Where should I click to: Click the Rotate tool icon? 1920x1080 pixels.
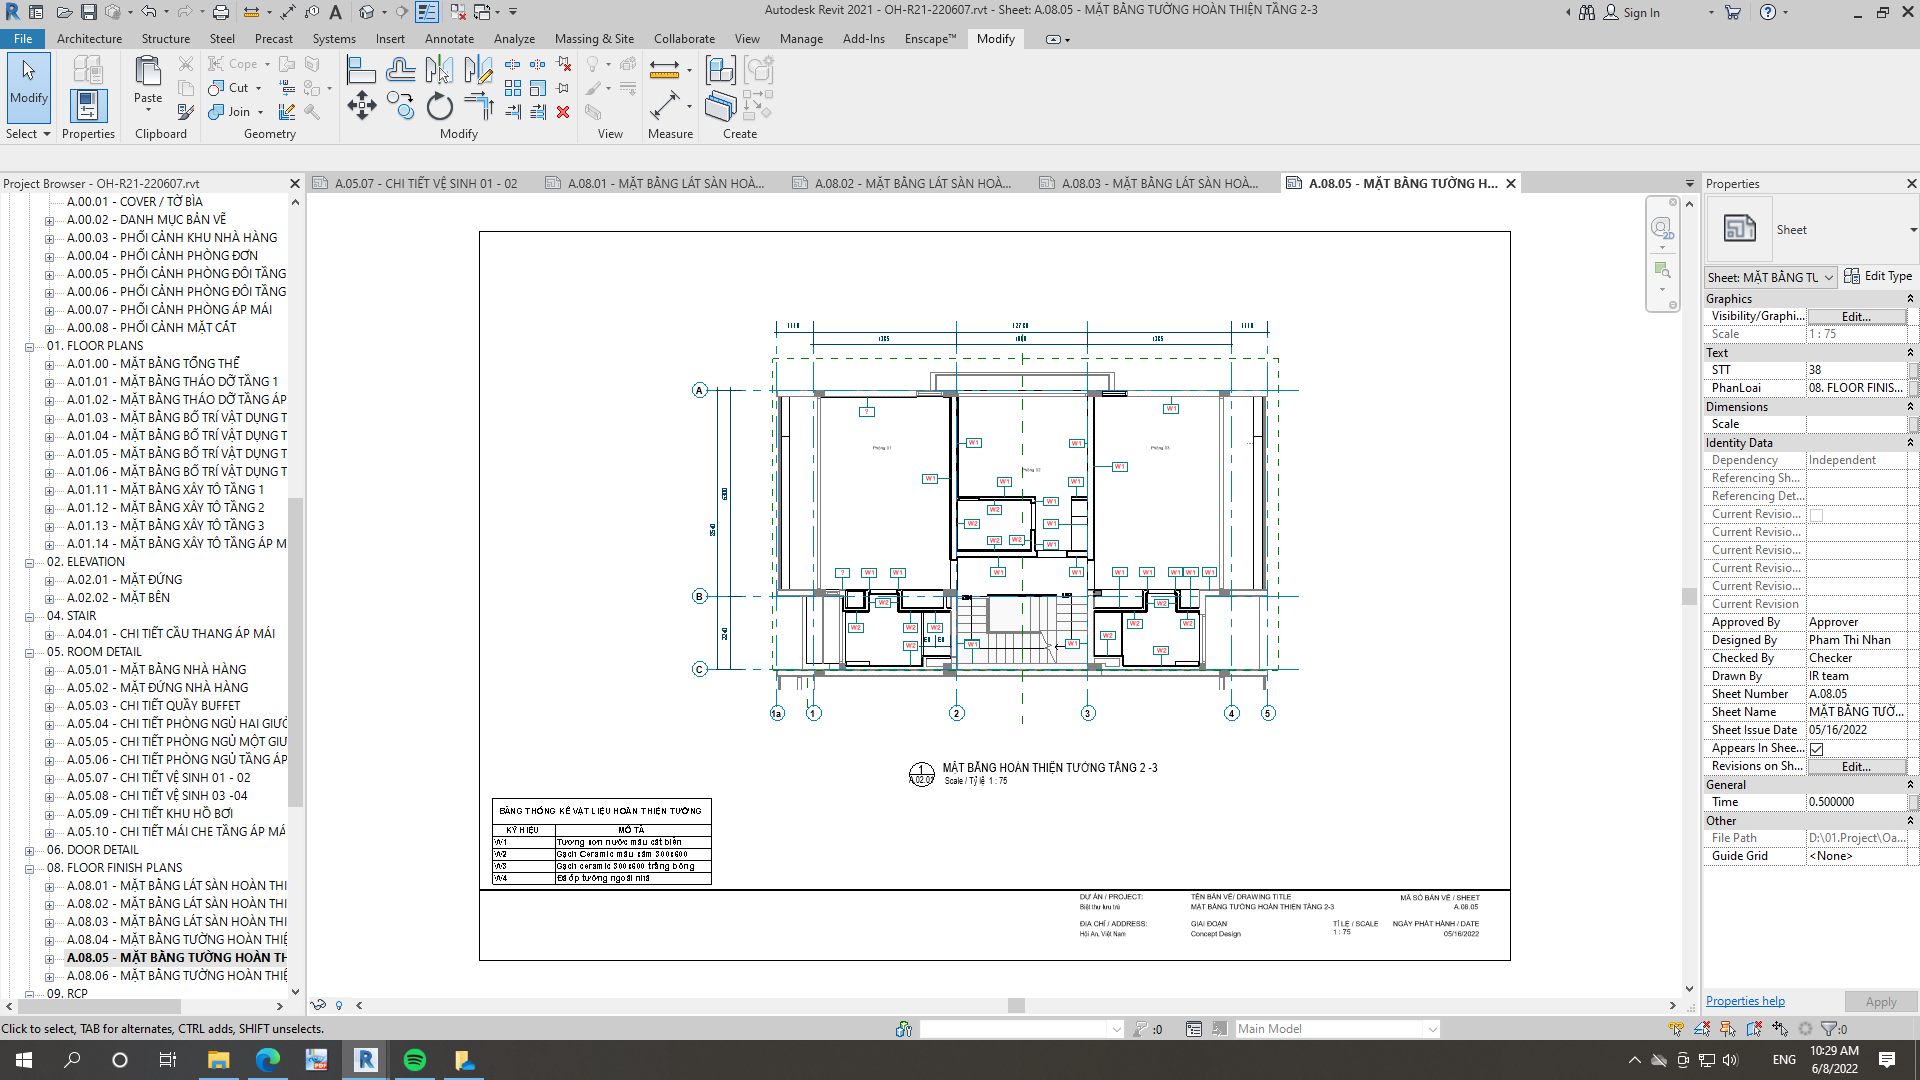tap(439, 106)
